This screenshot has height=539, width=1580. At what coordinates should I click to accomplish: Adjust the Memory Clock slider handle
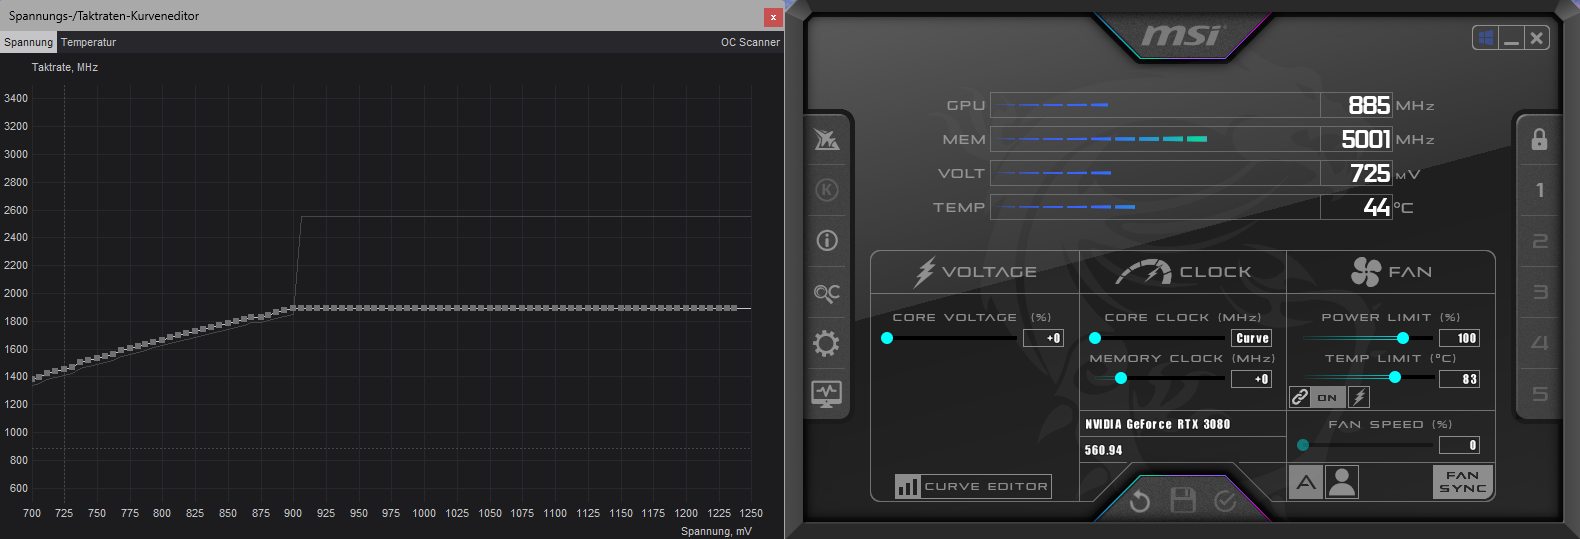coord(1121,378)
